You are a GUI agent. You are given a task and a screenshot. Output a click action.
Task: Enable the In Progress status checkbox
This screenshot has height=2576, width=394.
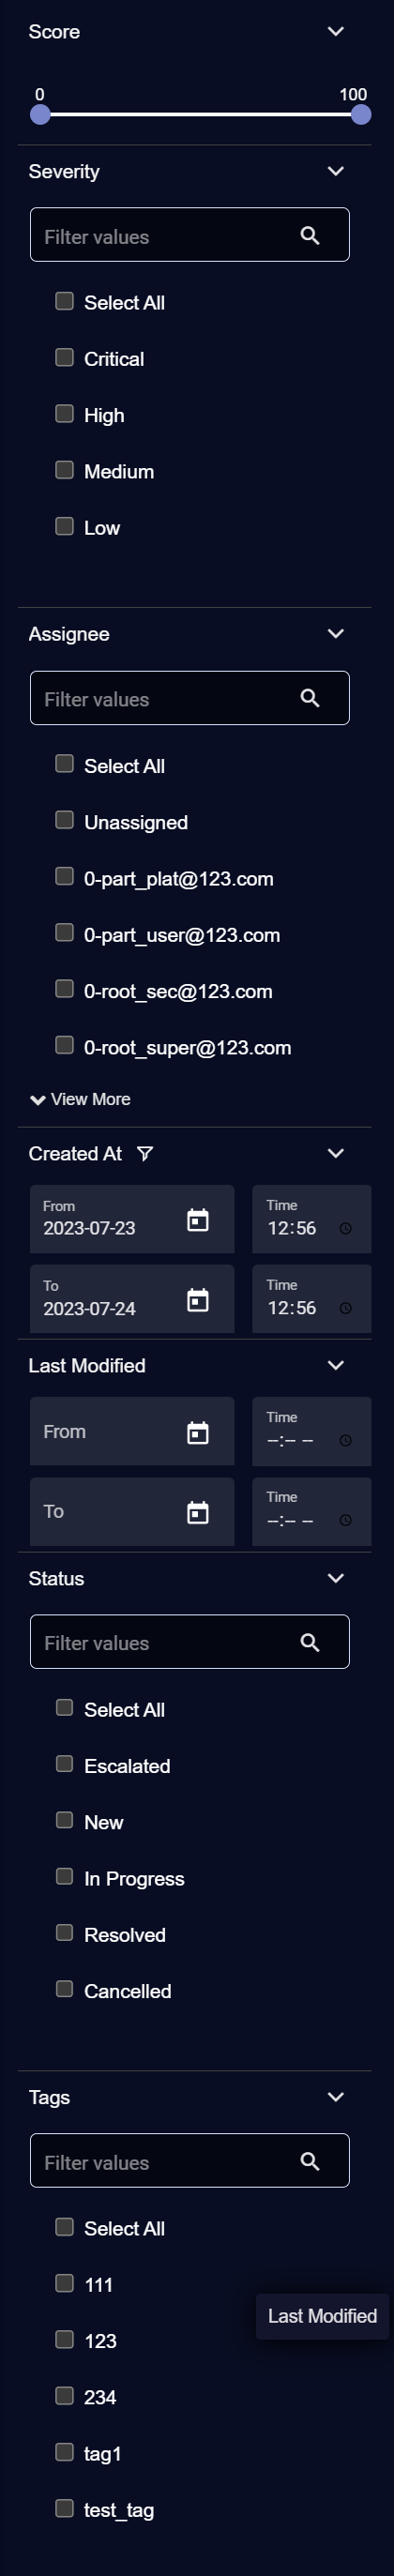tap(64, 1877)
